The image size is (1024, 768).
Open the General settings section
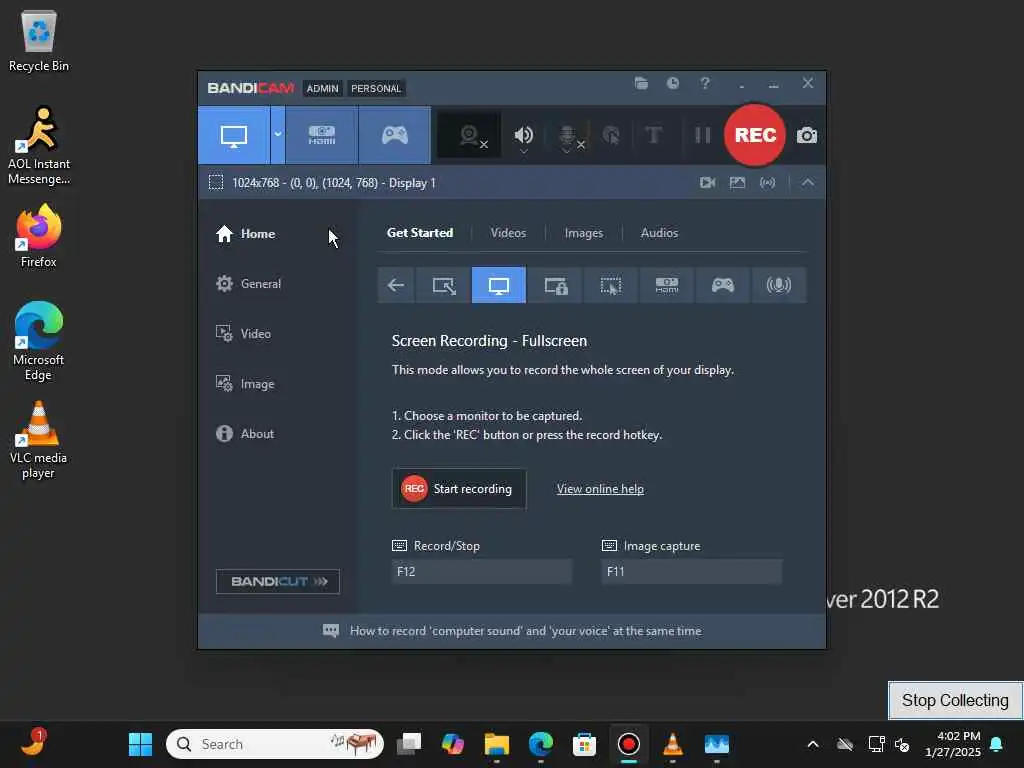pos(249,284)
